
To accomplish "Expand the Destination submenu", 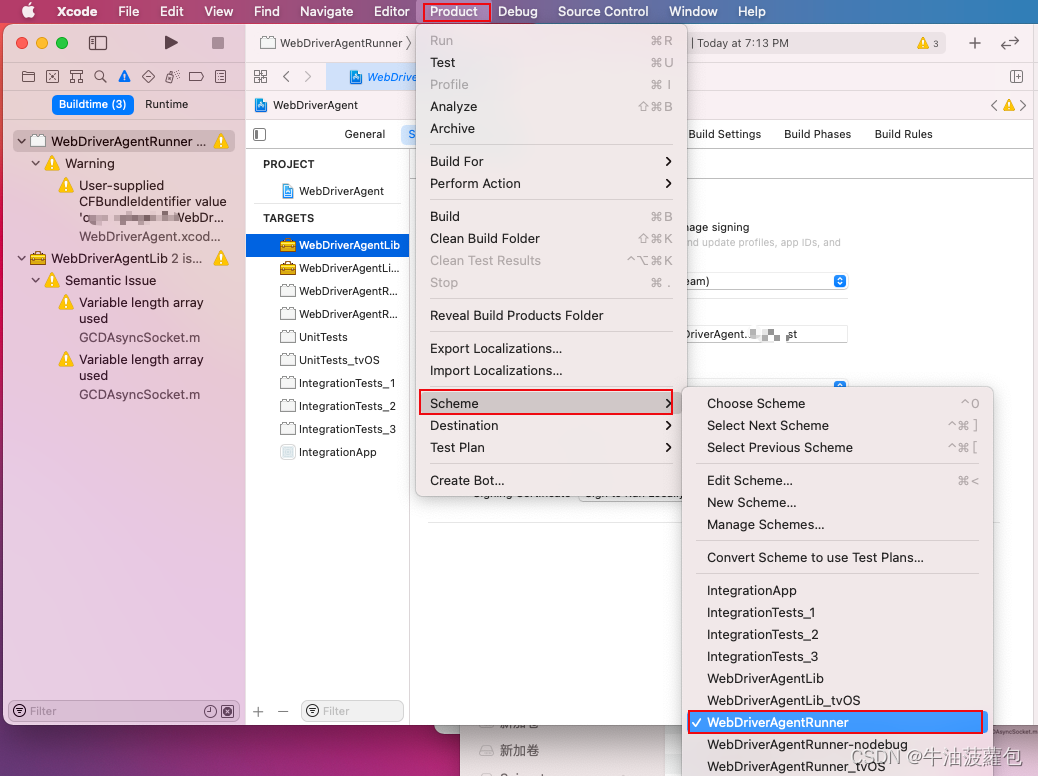I will pos(551,426).
